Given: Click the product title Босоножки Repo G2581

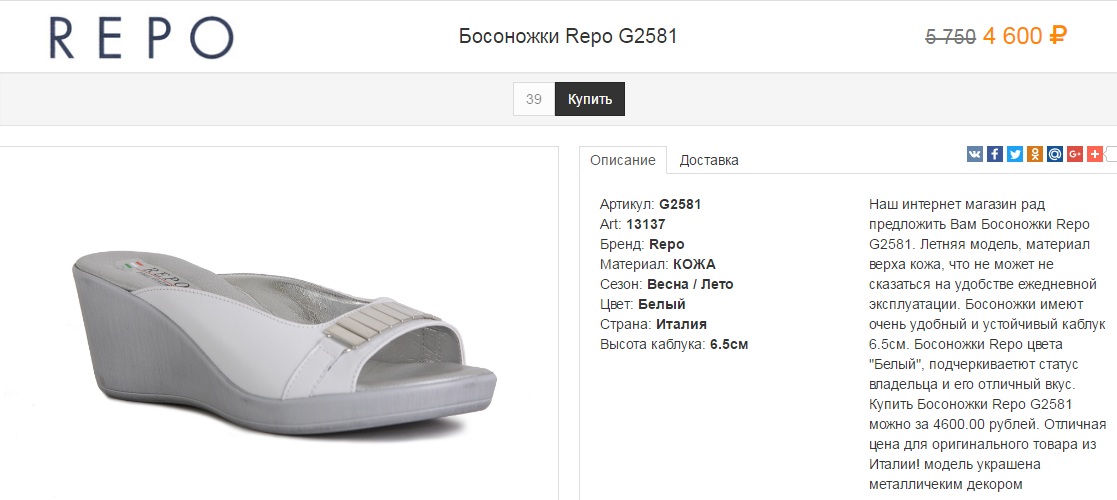Looking at the screenshot, I should [568, 37].
